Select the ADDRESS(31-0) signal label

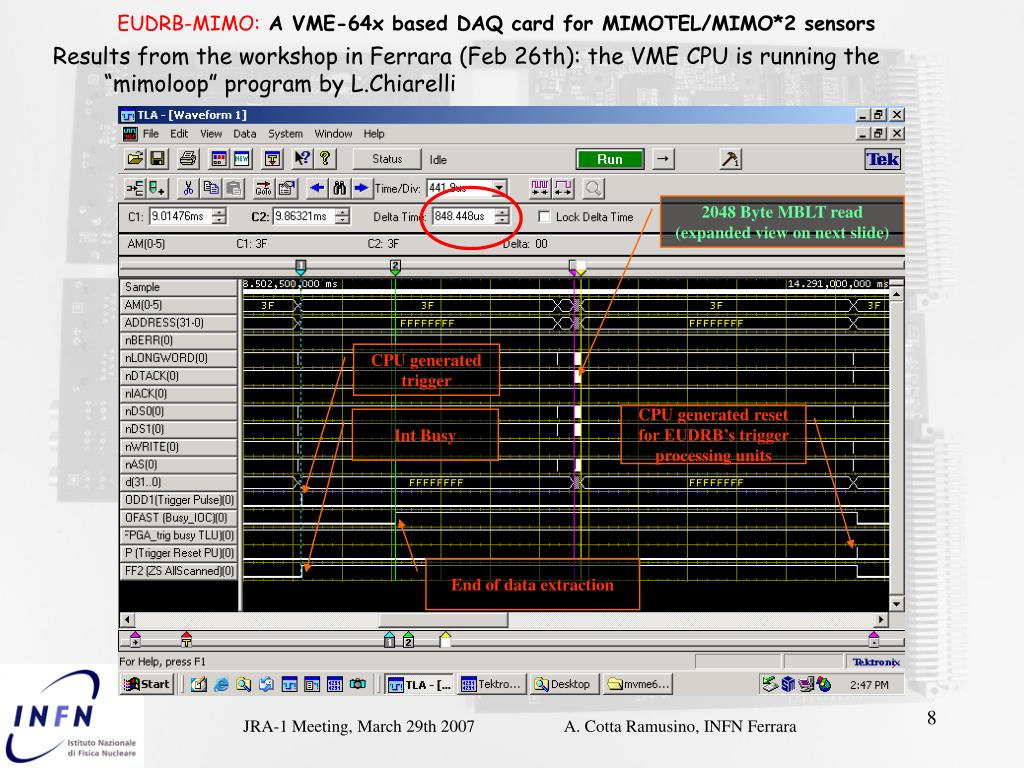coord(178,323)
